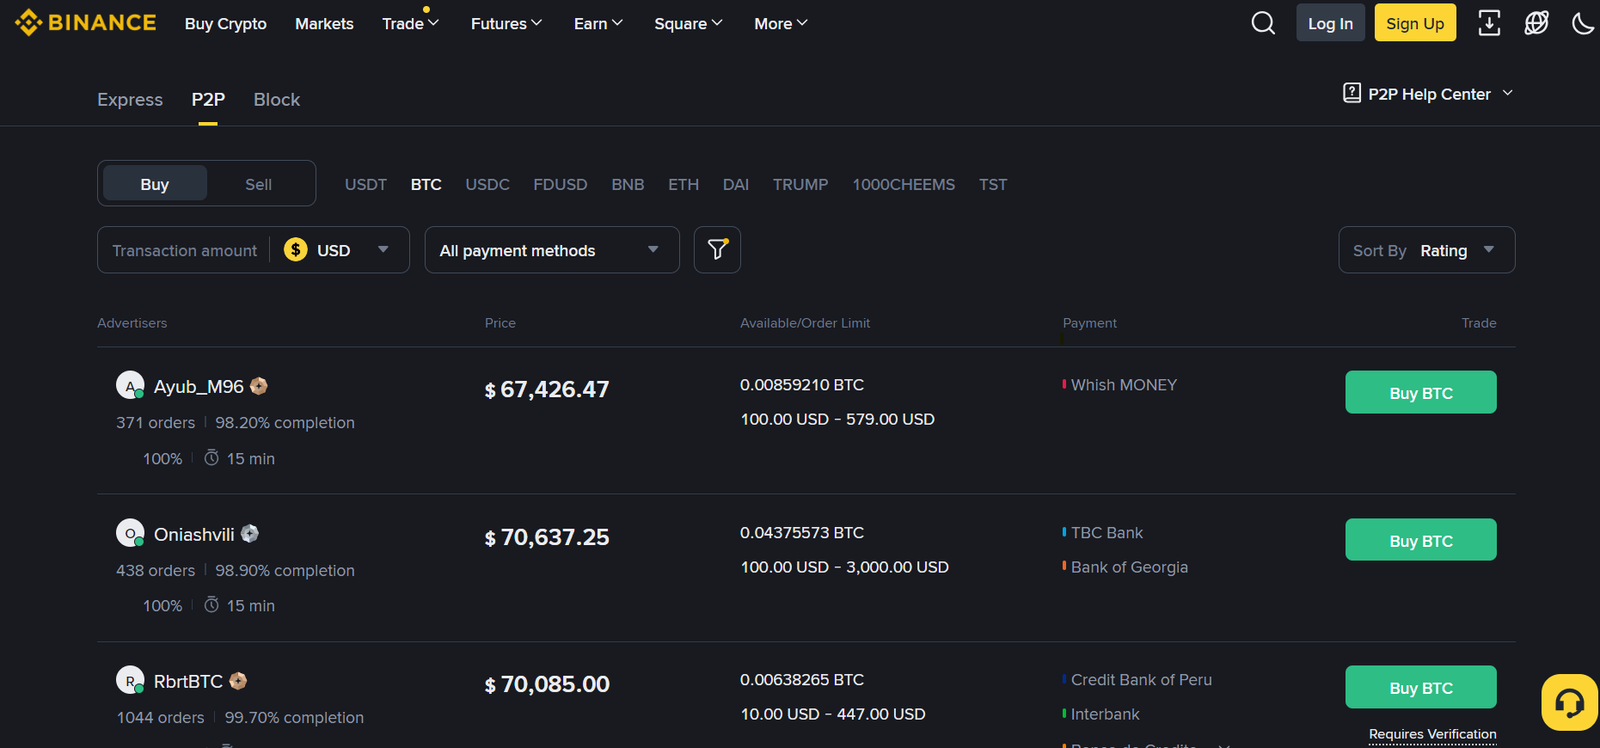
Task: Select the TST coin tab
Action: tap(993, 184)
